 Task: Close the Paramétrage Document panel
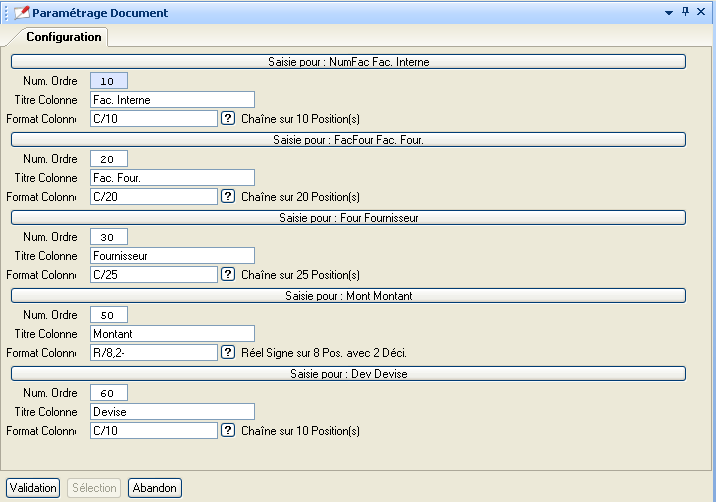coord(702,12)
